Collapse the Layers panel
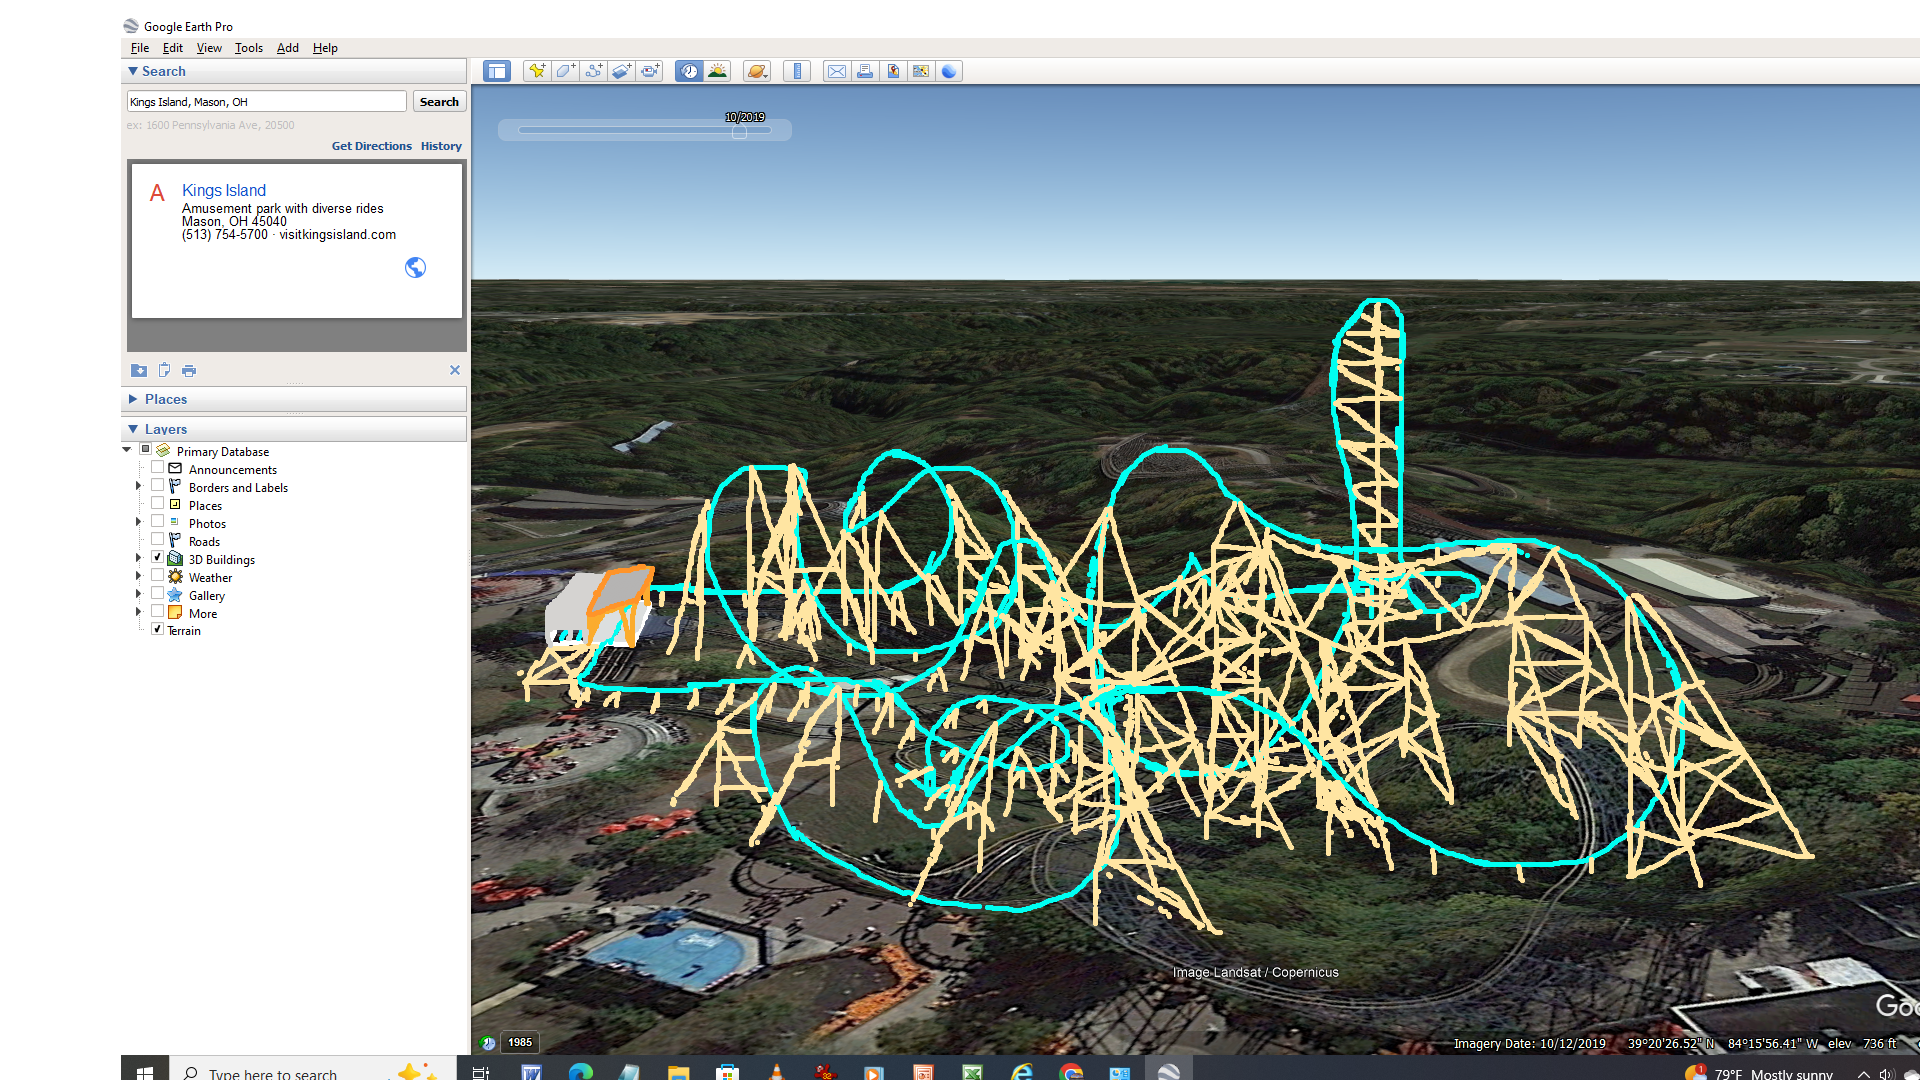The width and height of the screenshot is (1920, 1080). [x=133, y=429]
